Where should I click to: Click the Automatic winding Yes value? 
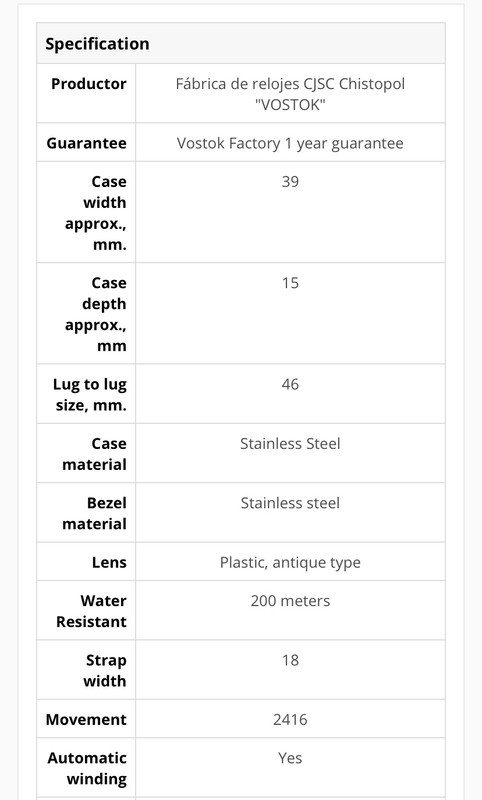click(x=290, y=758)
